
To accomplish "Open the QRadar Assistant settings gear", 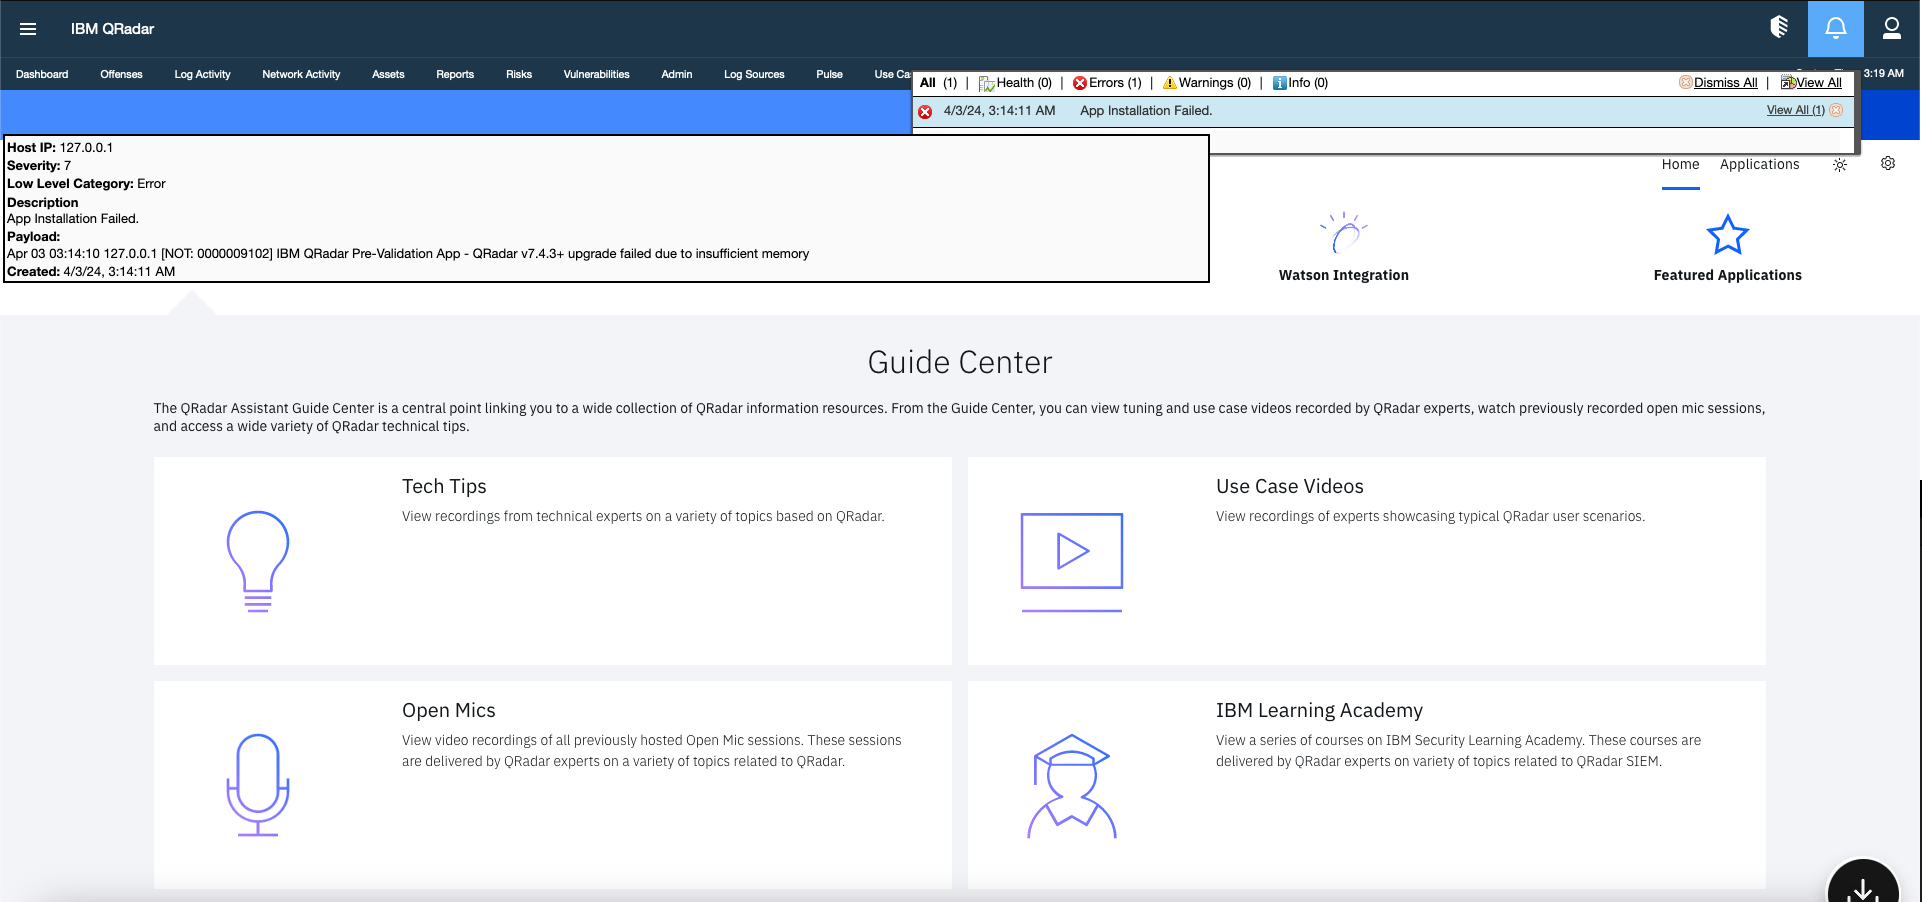I will pyautogui.click(x=1888, y=163).
